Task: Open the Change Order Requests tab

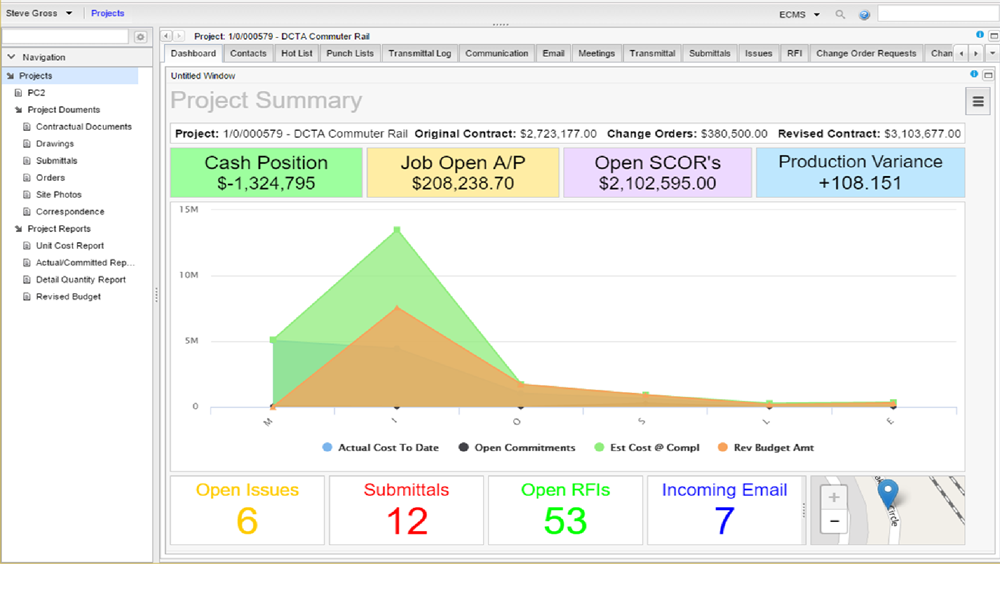Action: tap(866, 53)
